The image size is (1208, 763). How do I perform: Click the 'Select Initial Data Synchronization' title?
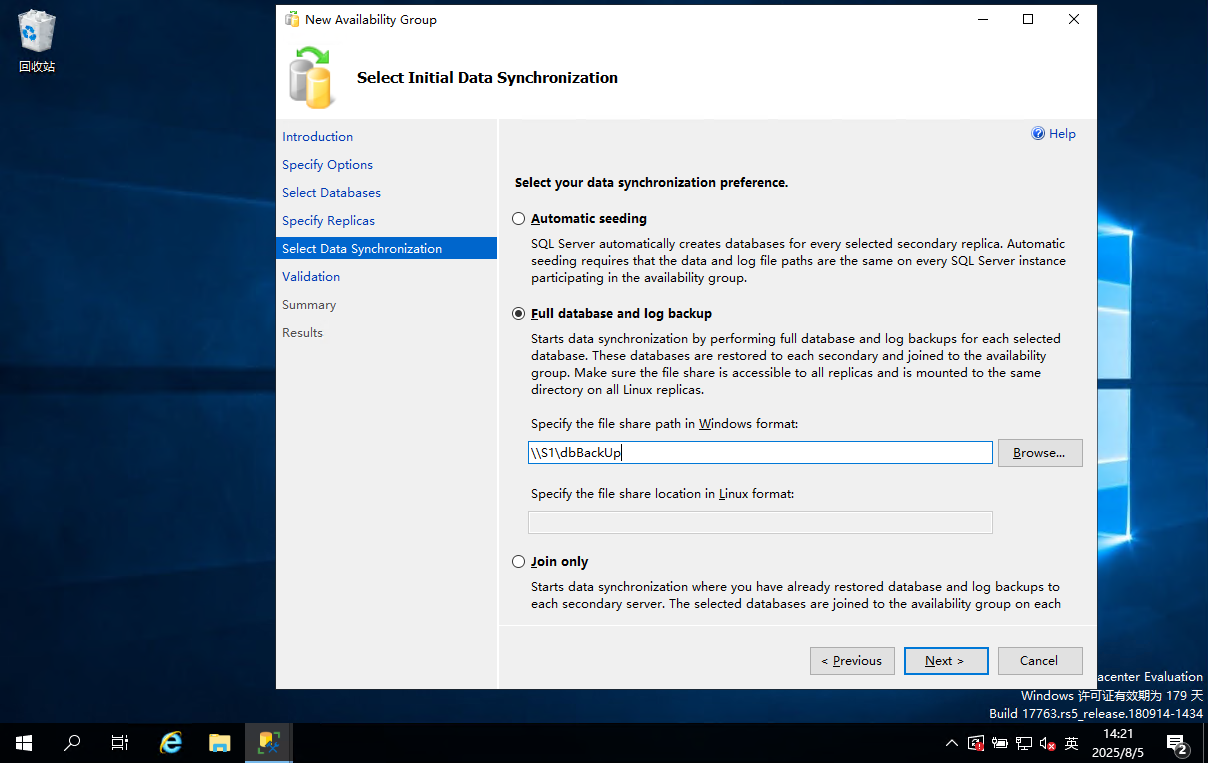[x=487, y=78]
